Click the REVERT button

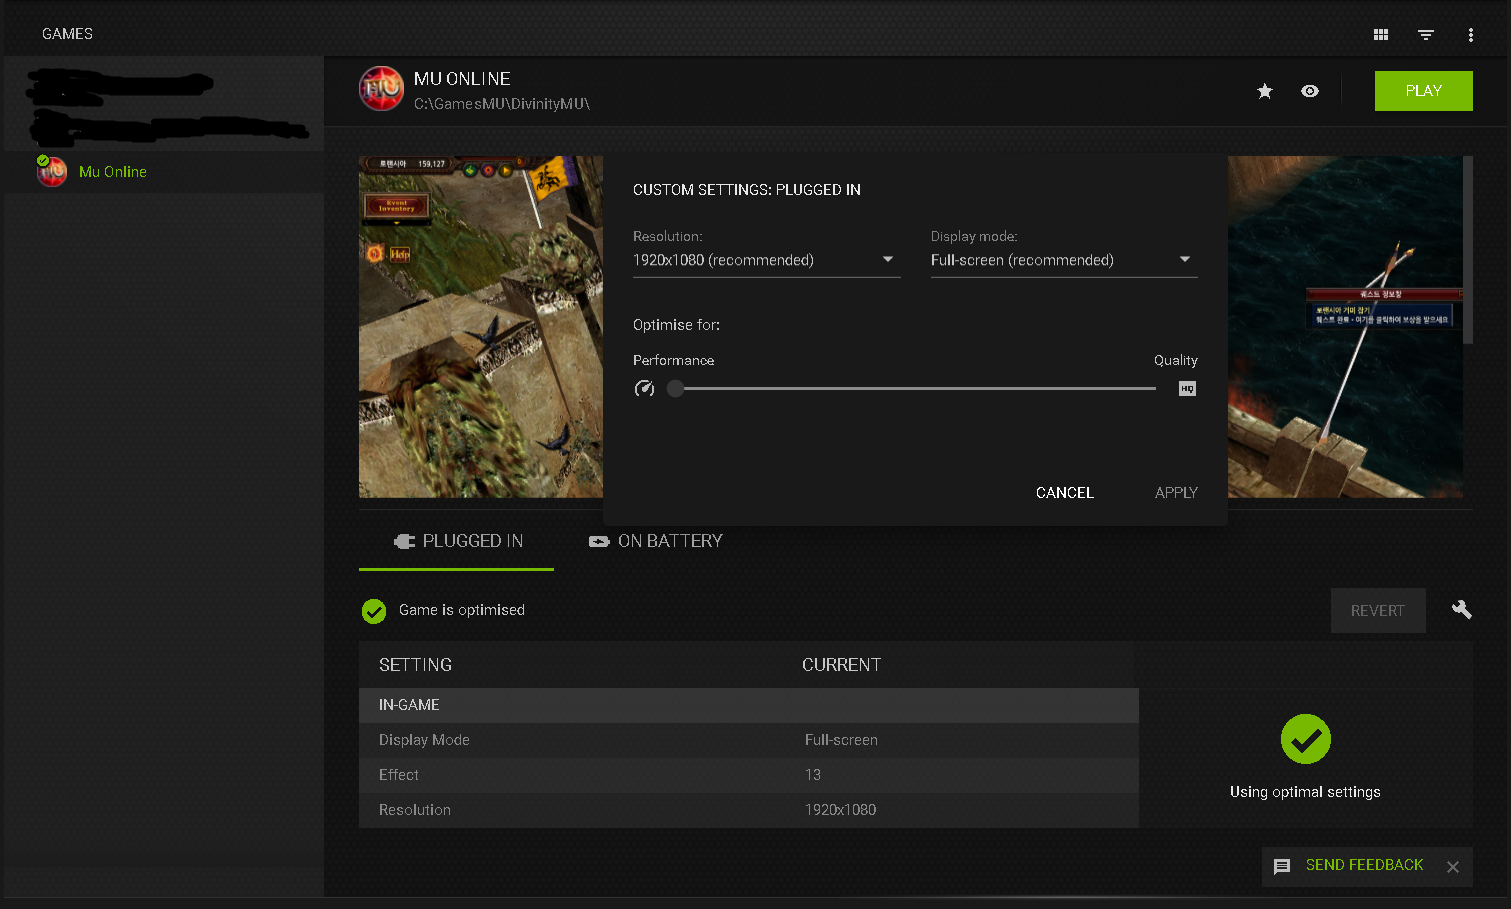[x=1378, y=611]
